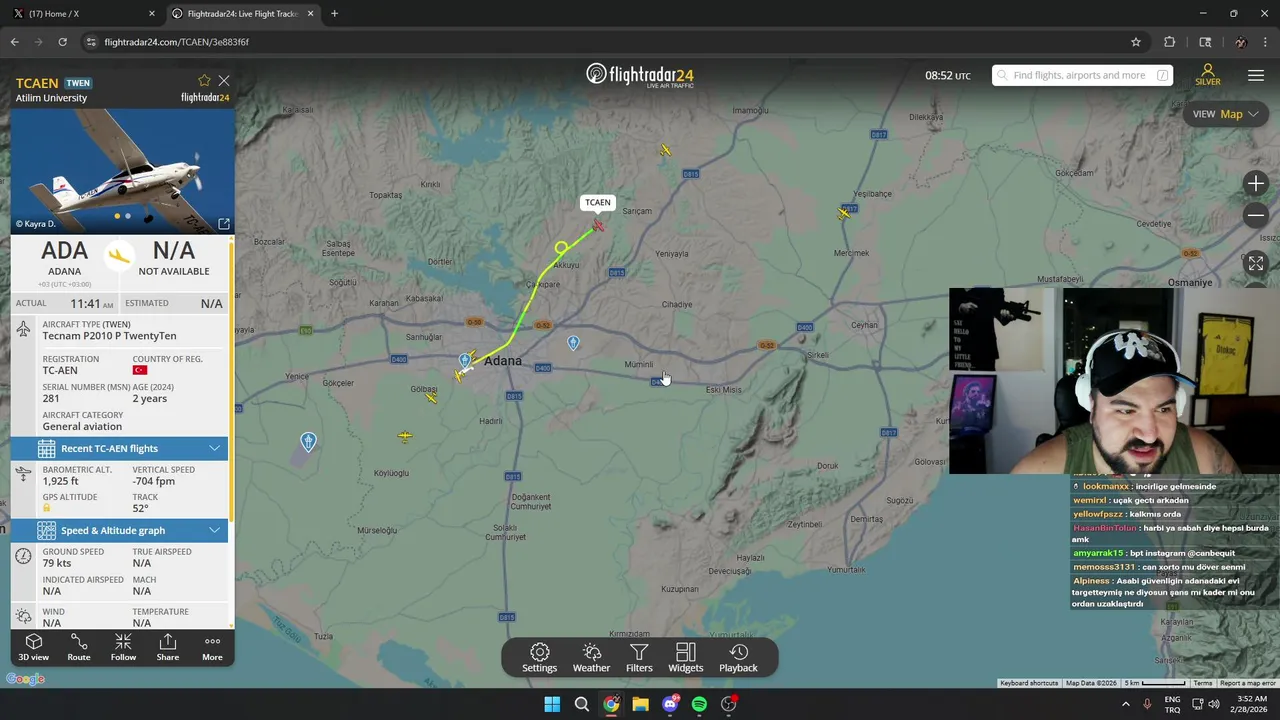Viewport: 1280px width, 720px height.
Task: Open map Settings in bottom toolbar
Action: coord(539,658)
